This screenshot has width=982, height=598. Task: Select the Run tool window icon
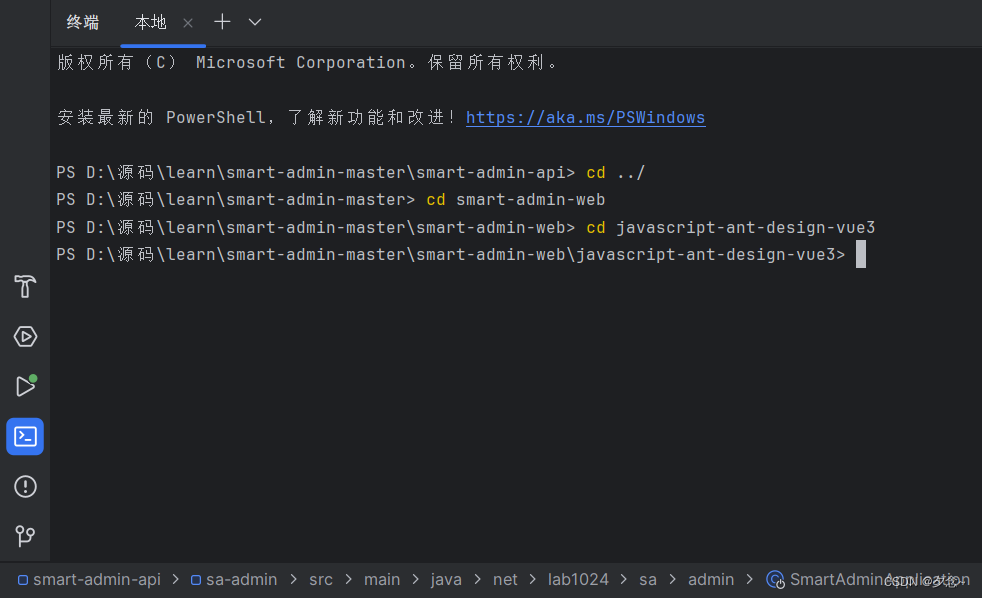[x=25, y=386]
